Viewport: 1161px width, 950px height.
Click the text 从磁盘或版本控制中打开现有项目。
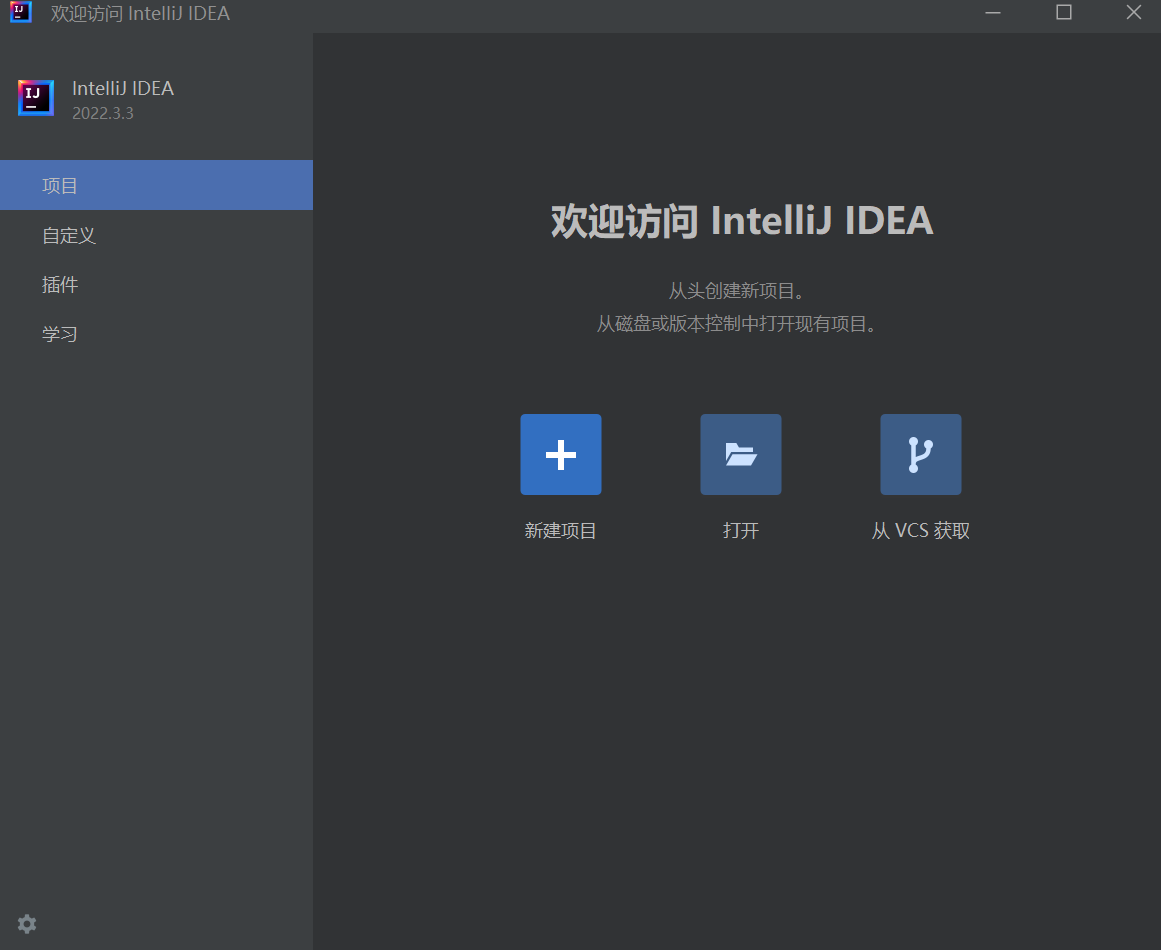tap(737, 324)
